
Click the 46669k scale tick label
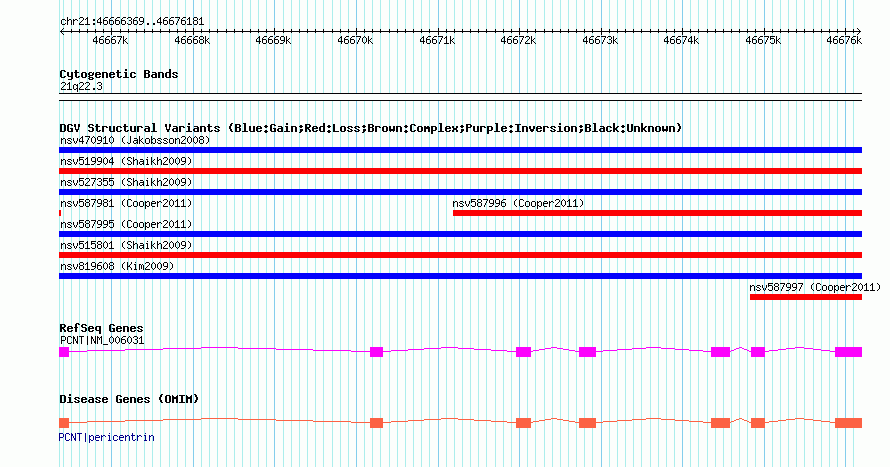273,41
